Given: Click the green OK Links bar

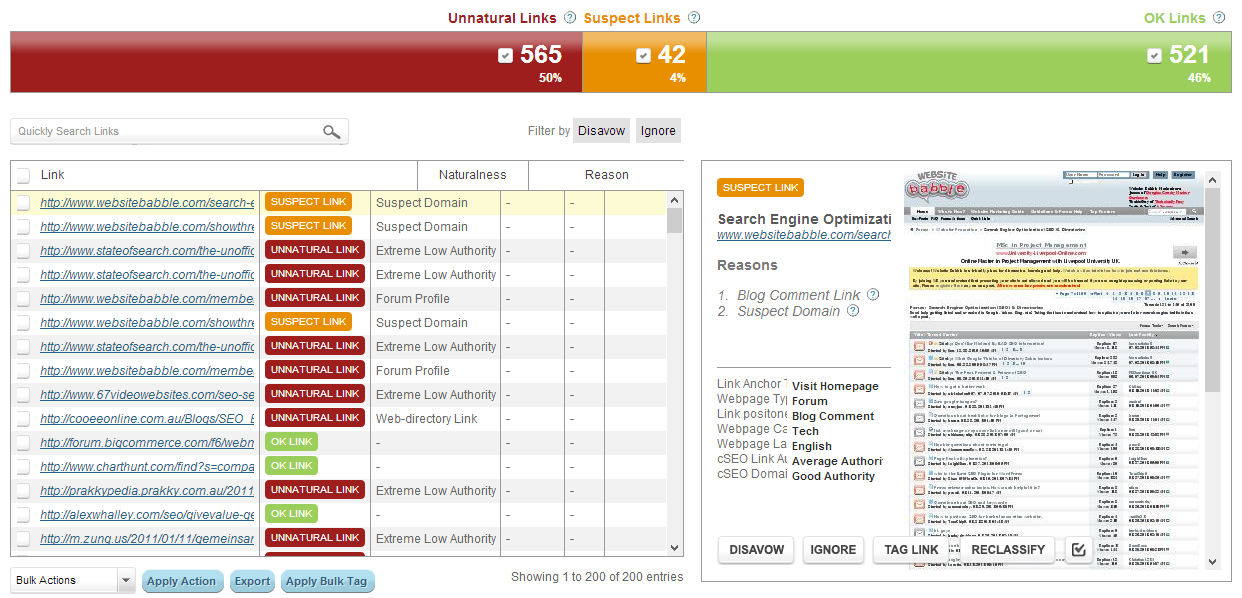Looking at the screenshot, I should [x=969, y=62].
